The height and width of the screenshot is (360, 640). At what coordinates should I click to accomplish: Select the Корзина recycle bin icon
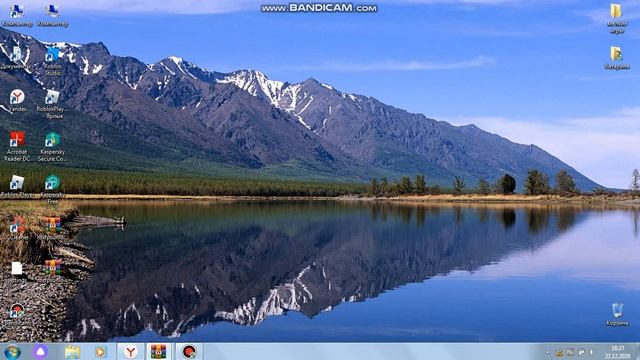click(x=617, y=314)
